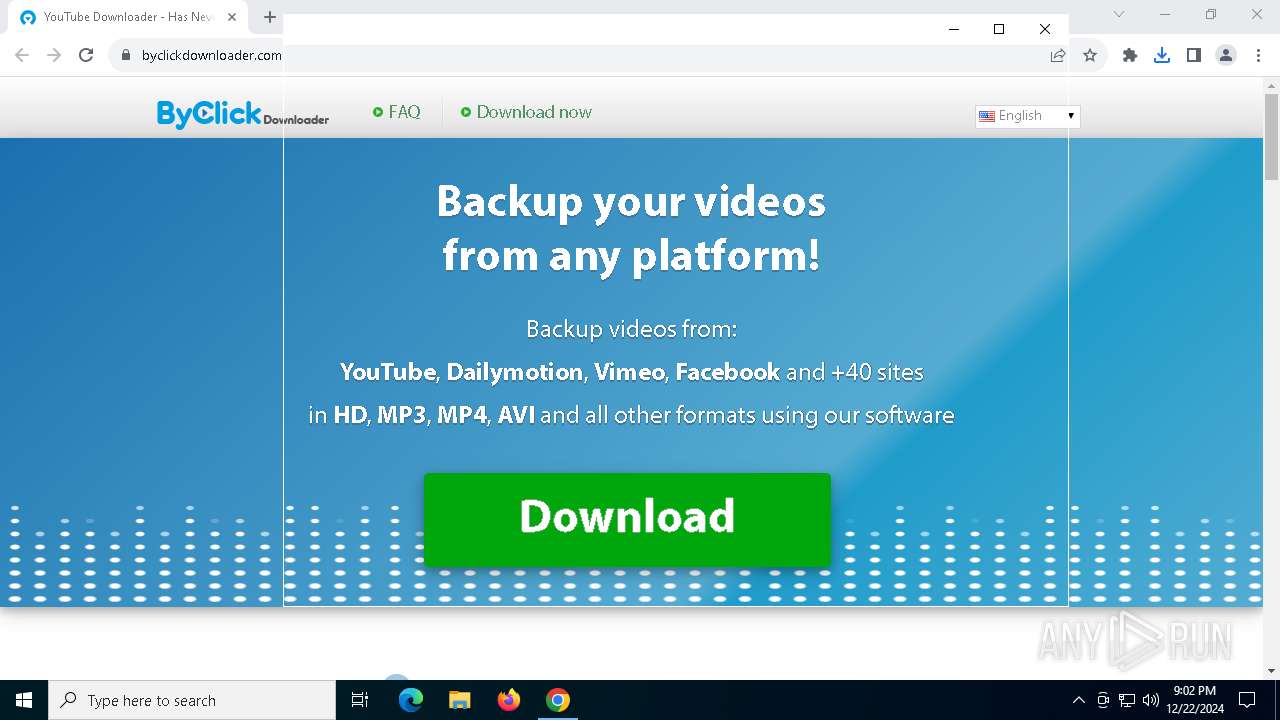Open the network tray icon
Image resolution: width=1280 pixels, height=720 pixels.
1127,700
